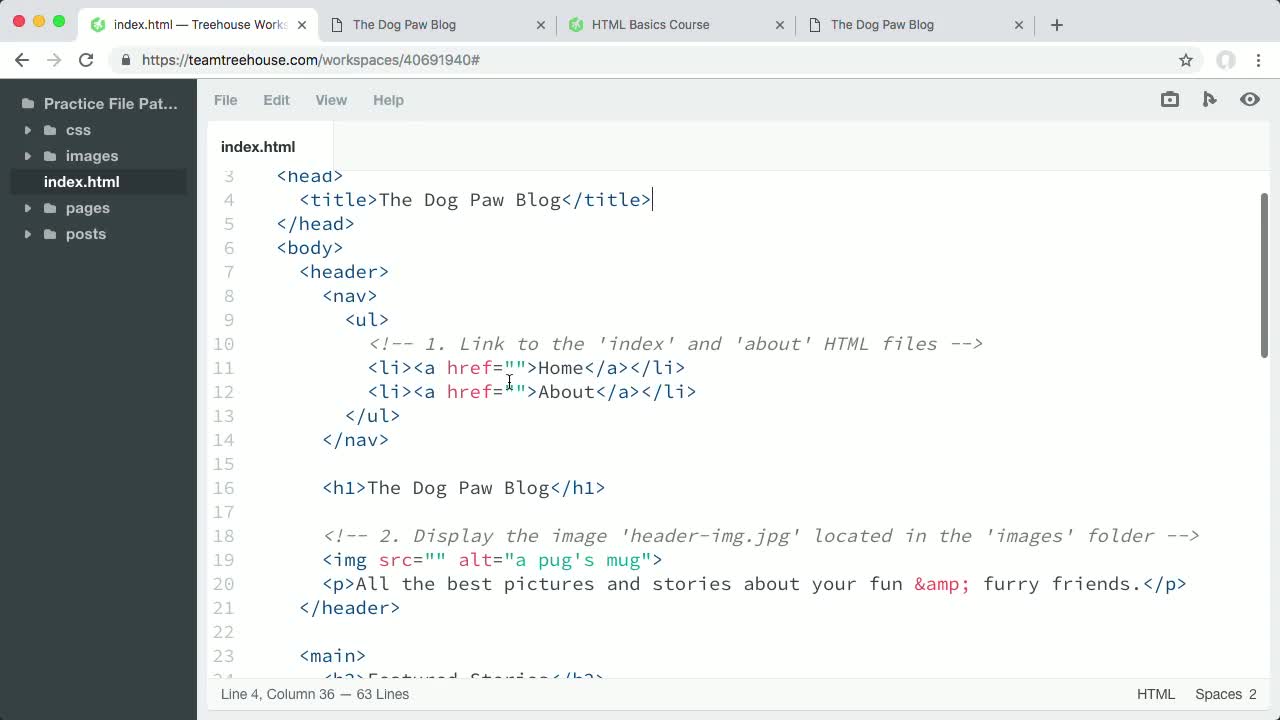
Task: Open the workspace preview eye icon
Action: tap(1249, 99)
